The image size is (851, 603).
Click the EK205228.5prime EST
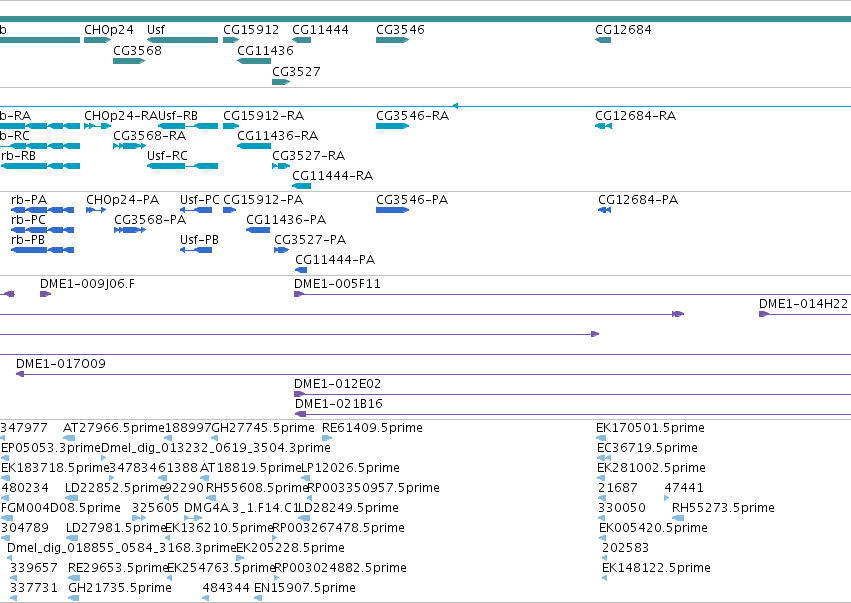pos(240,558)
